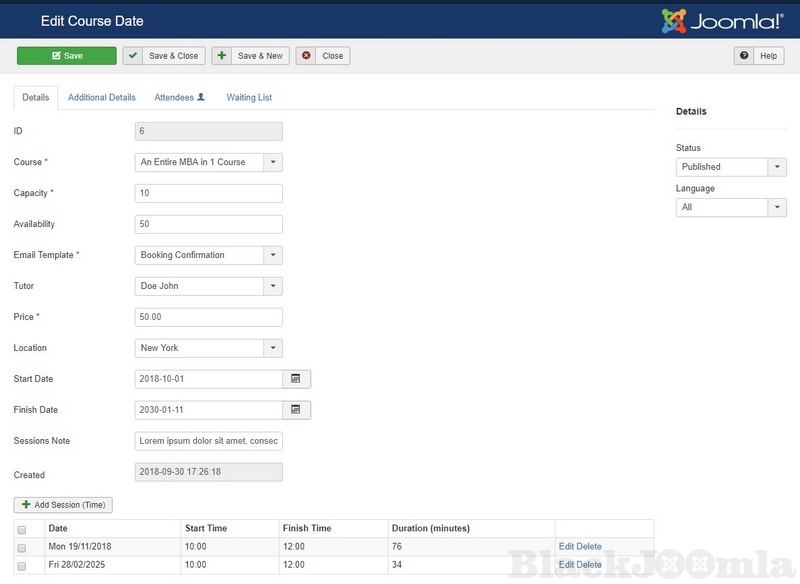The image size is (800, 584).
Task: Open Help via the question mark icon
Action: tap(745, 56)
